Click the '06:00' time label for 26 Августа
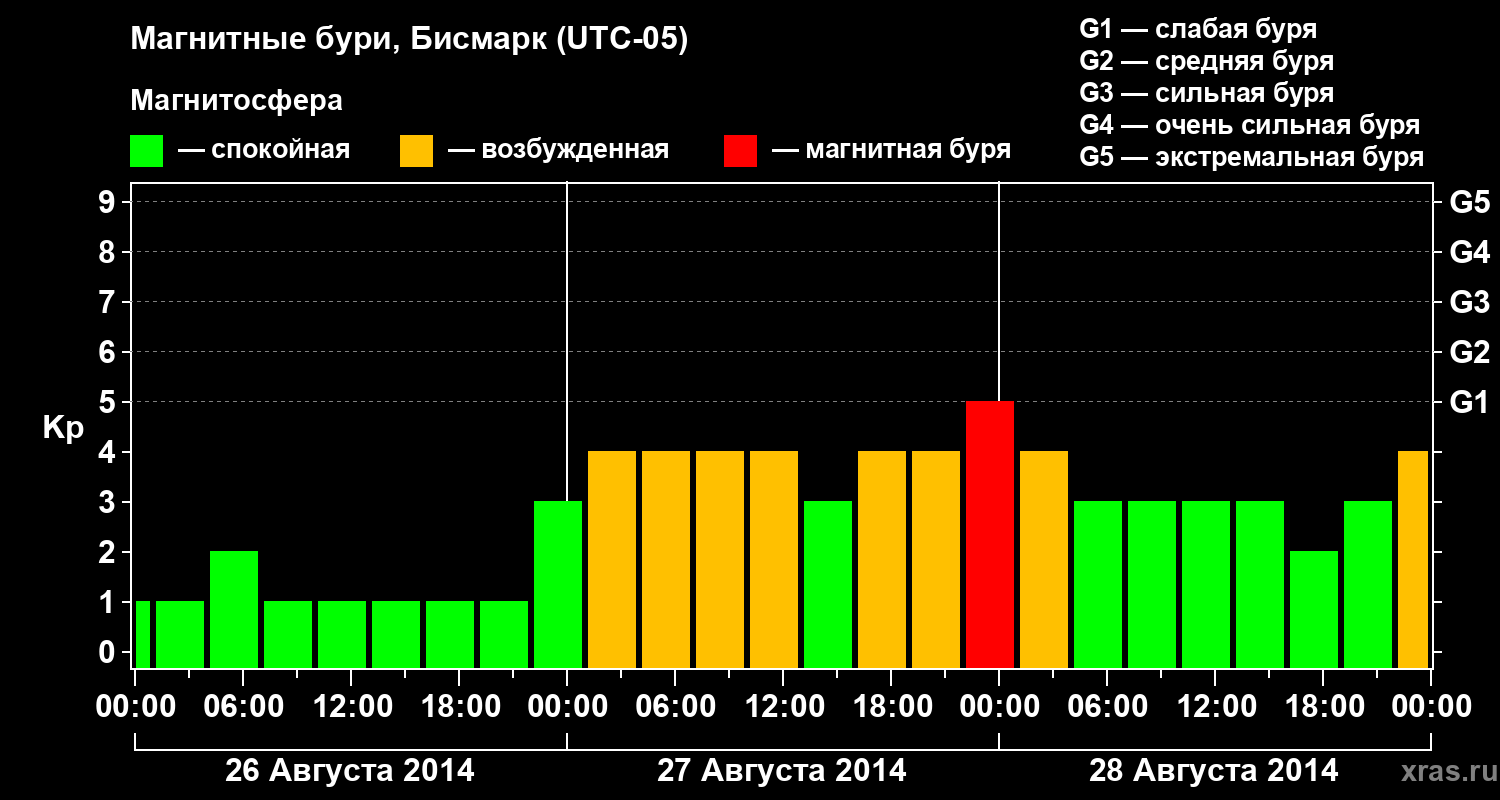1500x800 pixels. (x=242, y=707)
